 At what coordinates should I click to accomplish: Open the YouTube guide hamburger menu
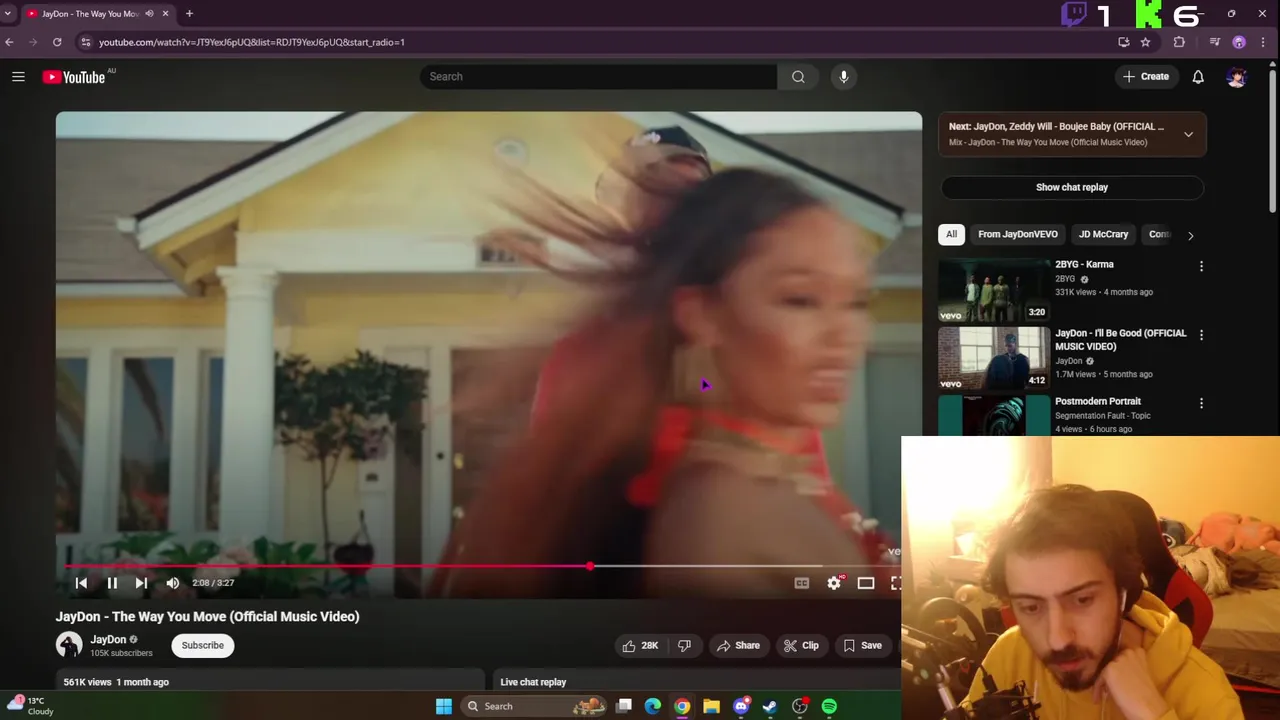(18, 77)
